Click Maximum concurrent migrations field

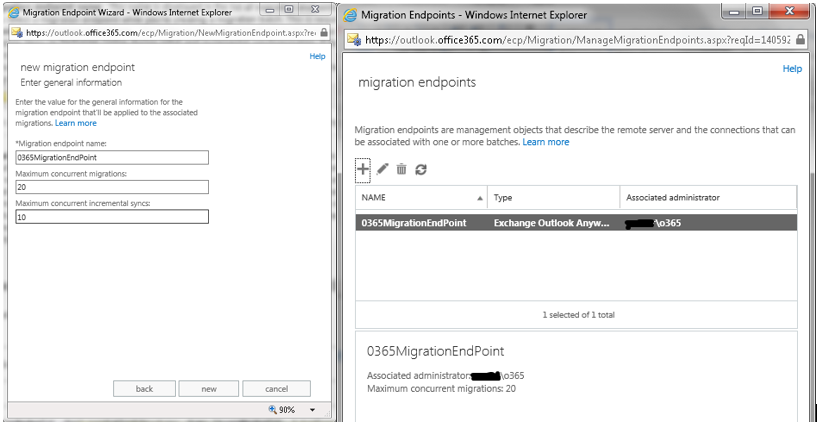click(x=112, y=187)
